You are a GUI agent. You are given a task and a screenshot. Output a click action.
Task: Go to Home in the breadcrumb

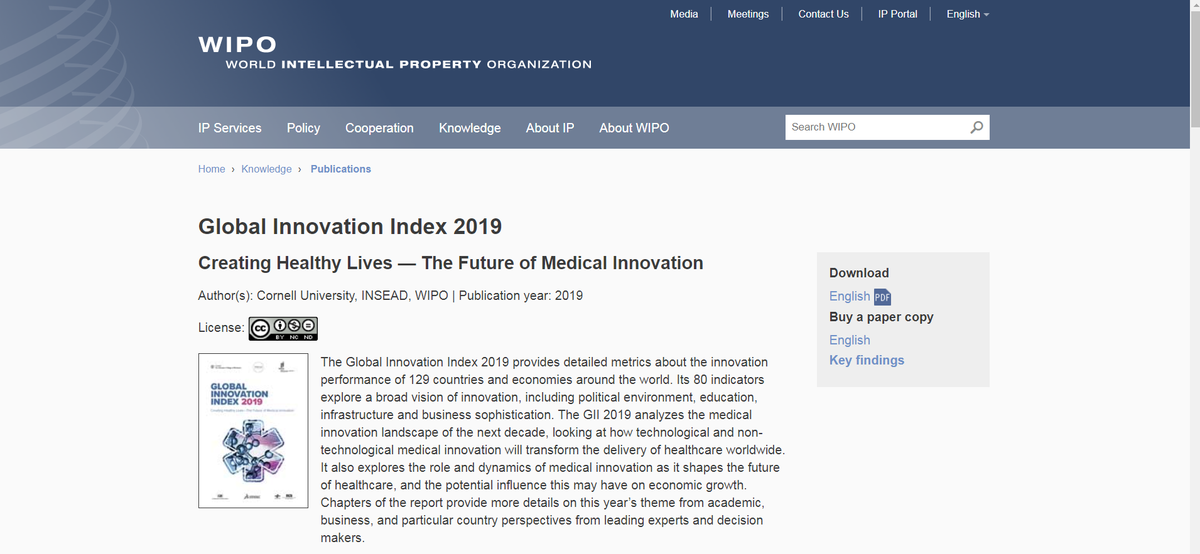click(212, 169)
